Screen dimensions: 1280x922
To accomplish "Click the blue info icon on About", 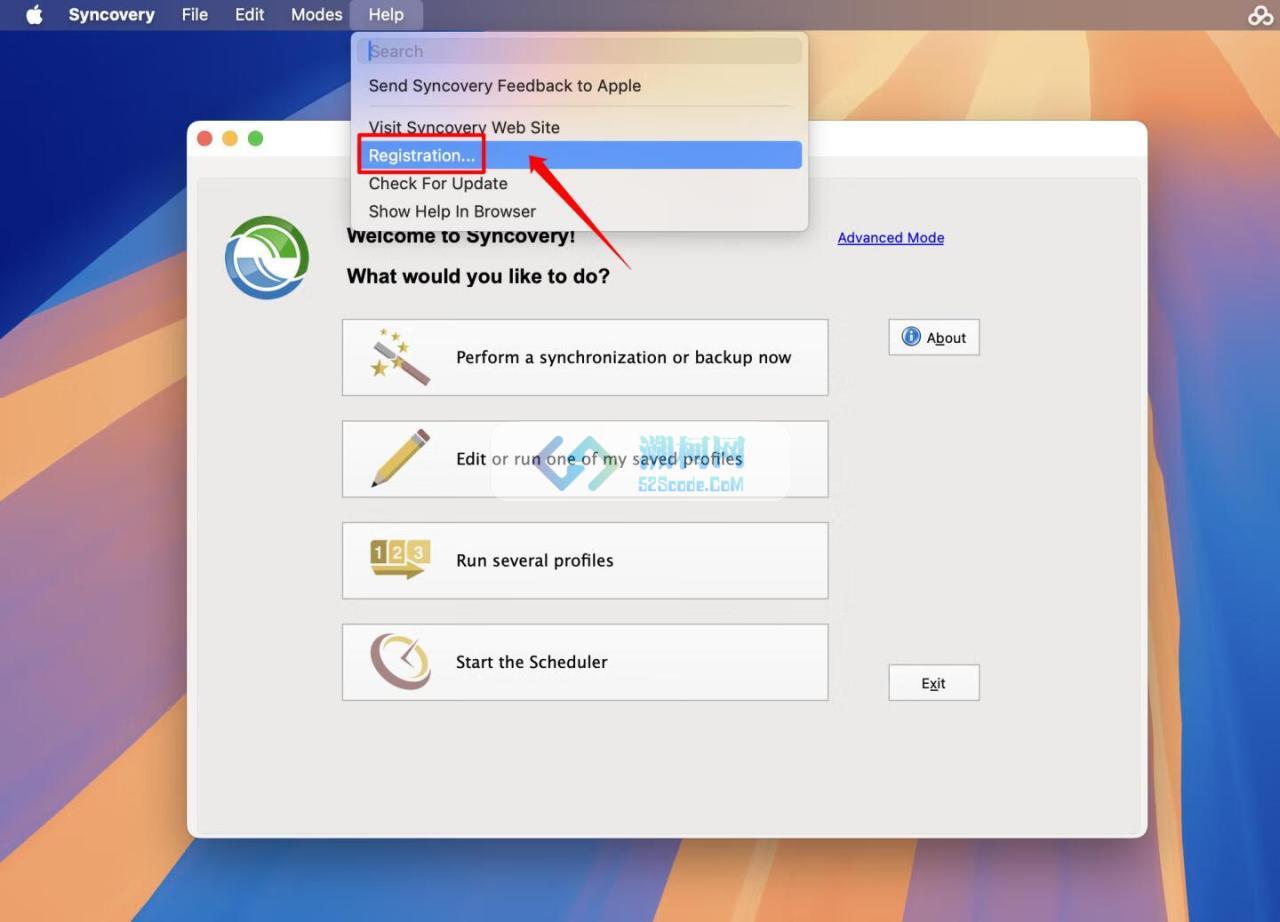I will coord(911,337).
